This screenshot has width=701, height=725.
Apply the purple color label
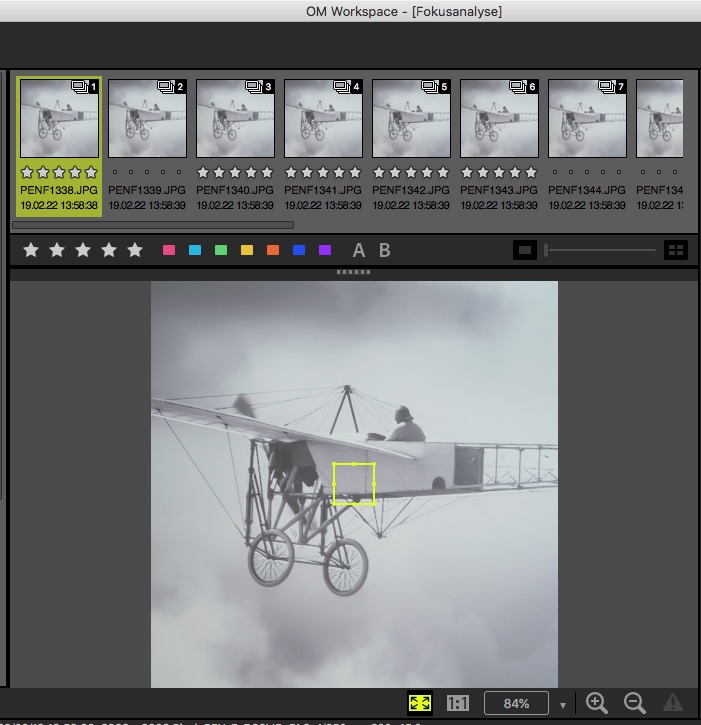pyautogui.click(x=325, y=250)
